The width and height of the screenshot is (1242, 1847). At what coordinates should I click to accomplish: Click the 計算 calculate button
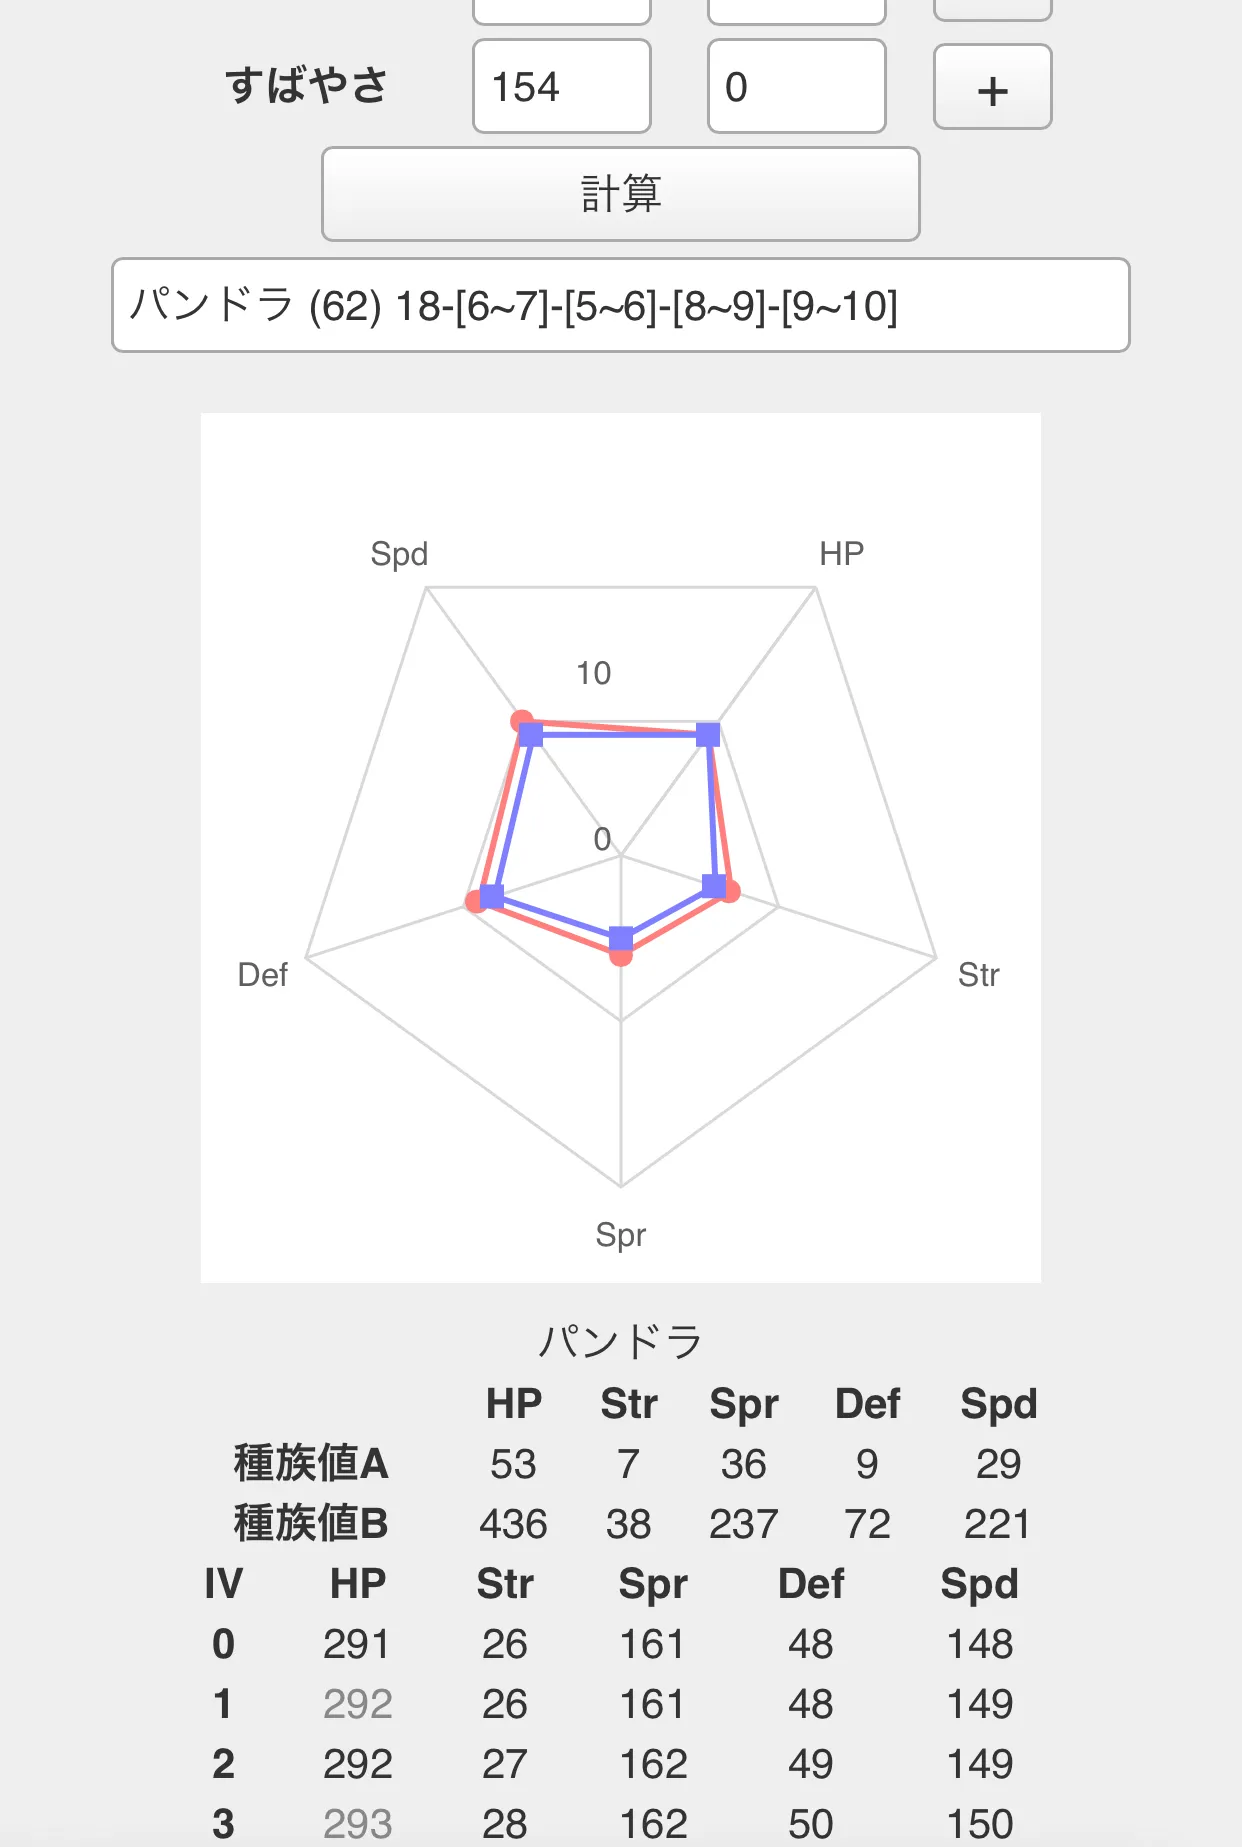pos(620,194)
